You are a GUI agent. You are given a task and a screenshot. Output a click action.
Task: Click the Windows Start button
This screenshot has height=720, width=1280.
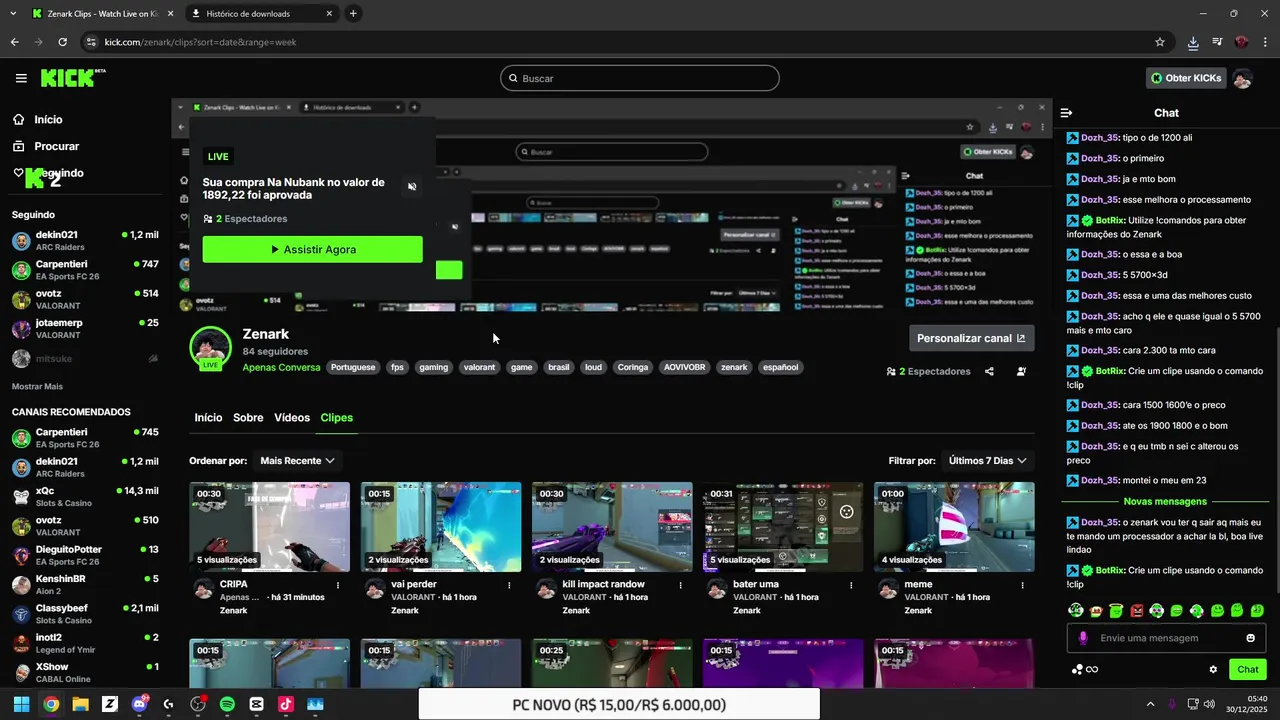coord(21,704)
